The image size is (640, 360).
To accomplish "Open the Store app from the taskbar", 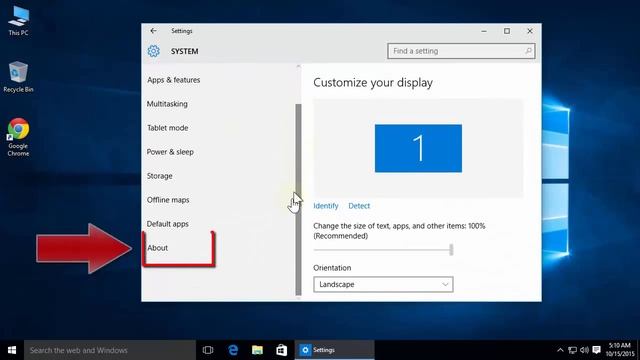I will tap(281, 350).
